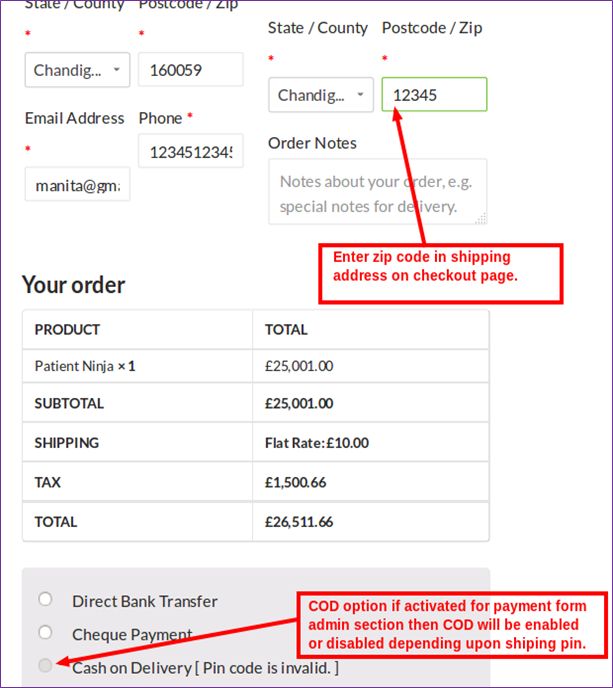
Task: Click billing postcode field with 160059
Action: pos(190,70)
